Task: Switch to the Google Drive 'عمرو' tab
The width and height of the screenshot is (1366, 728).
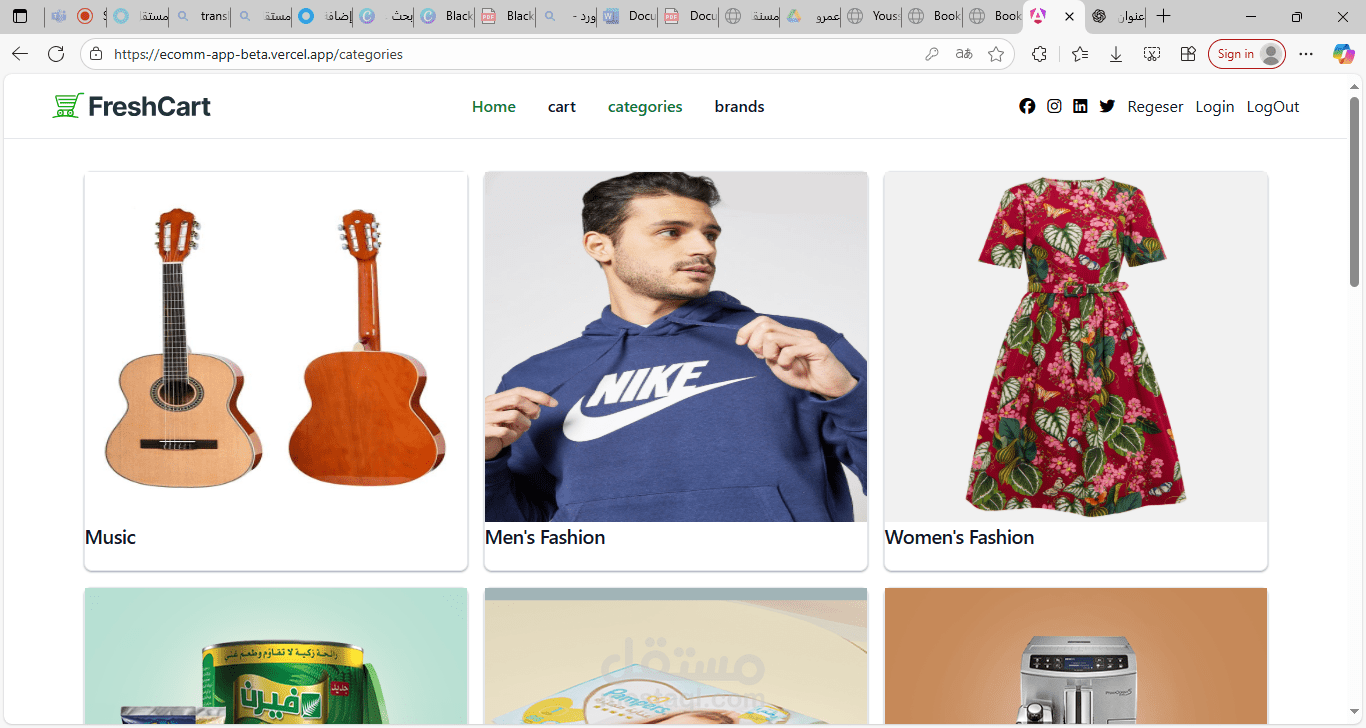Action: tap(811, 16)
